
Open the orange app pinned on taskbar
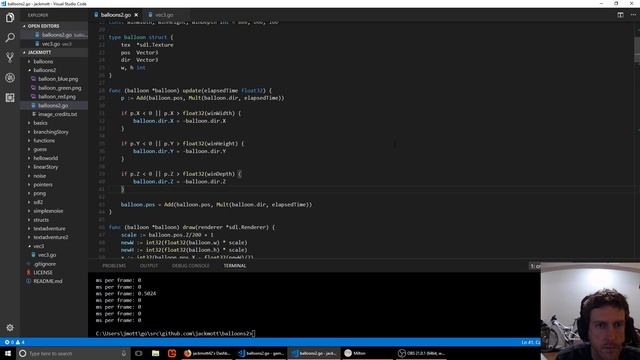coord(172,353)
